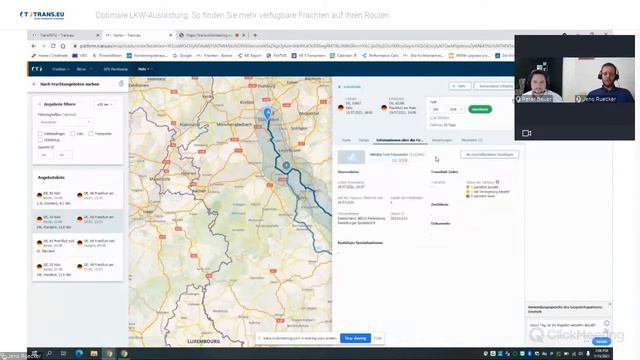Tick the second (middle) vehicle type checkbox
Image resolution: width=640 pixels, height=360 pixels.
pos(73,133)
